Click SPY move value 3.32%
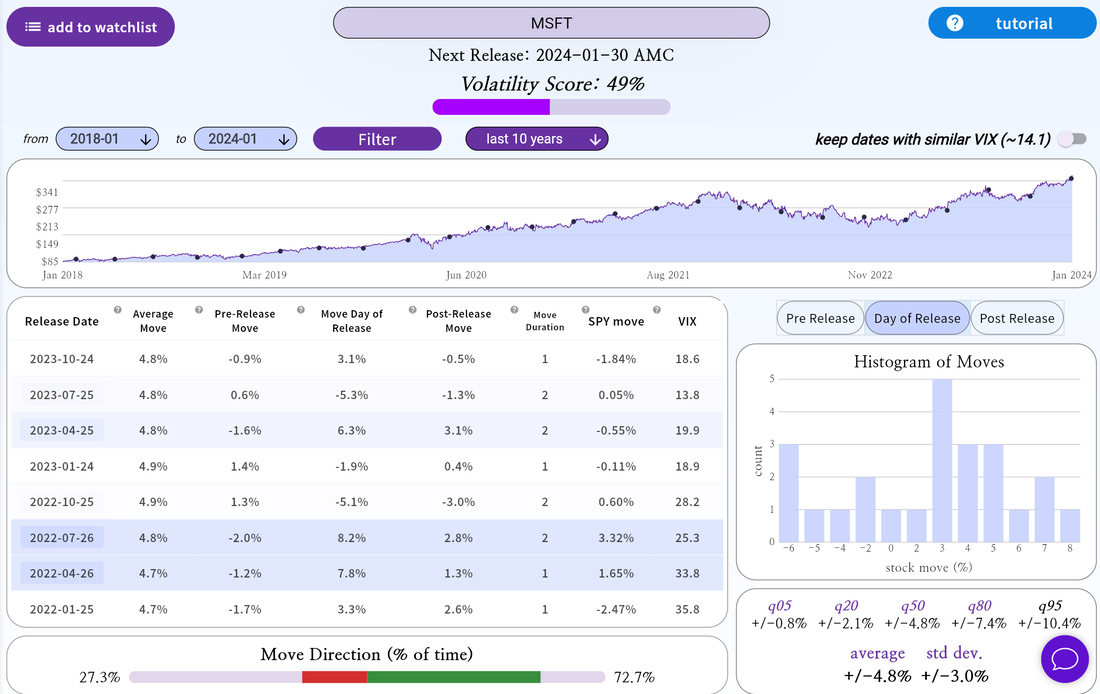Viewport: 1100px width, 694px height. click(616, 538)
